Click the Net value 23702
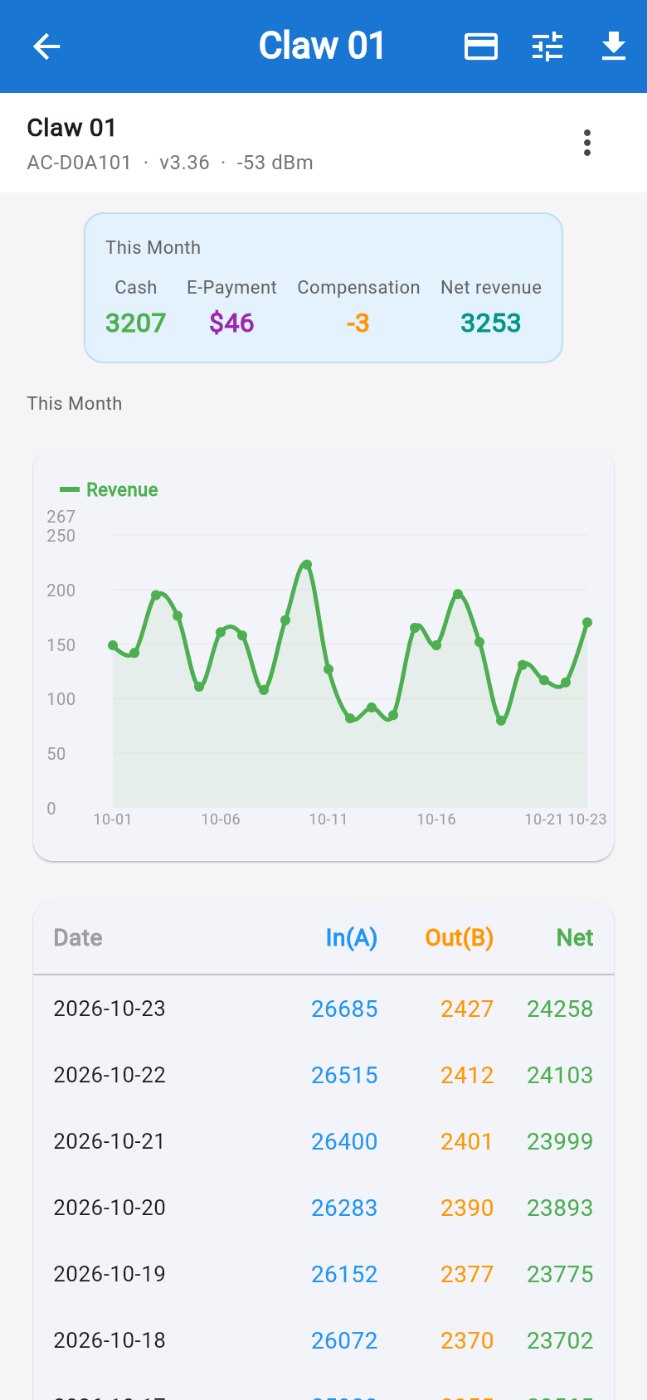Viewport: 647px width, 1400px height. tap(560, 1340)
